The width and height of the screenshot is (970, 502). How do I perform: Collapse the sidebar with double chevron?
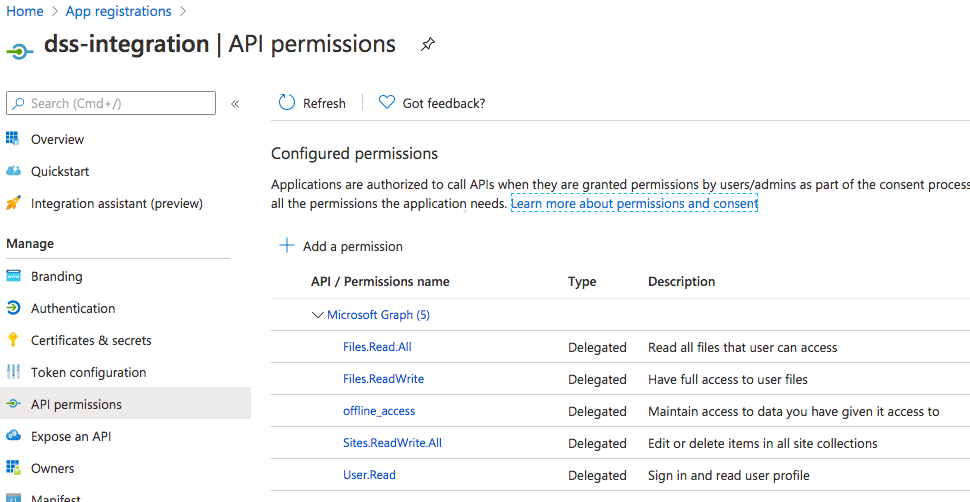coord(235,103)
